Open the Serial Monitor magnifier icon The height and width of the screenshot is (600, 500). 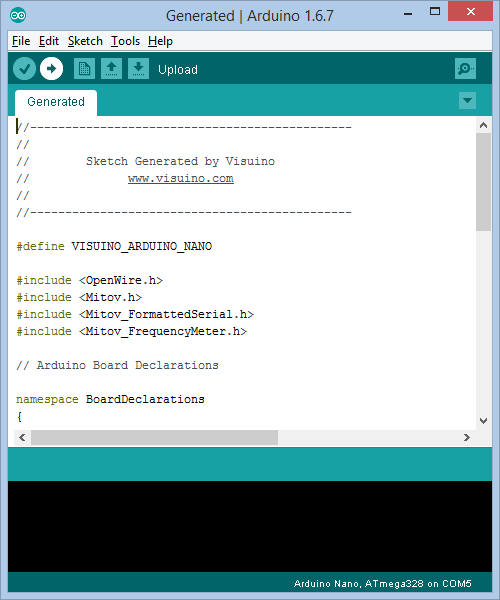(x=465, y=69)
